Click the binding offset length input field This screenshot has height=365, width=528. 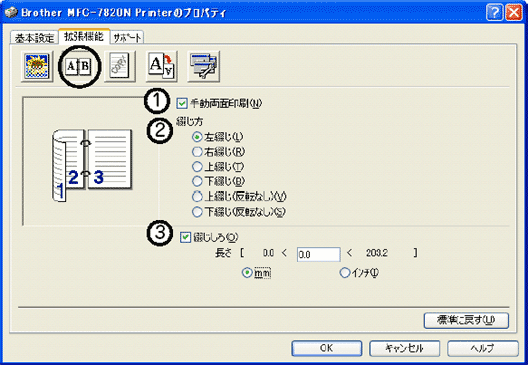point(318,254)
